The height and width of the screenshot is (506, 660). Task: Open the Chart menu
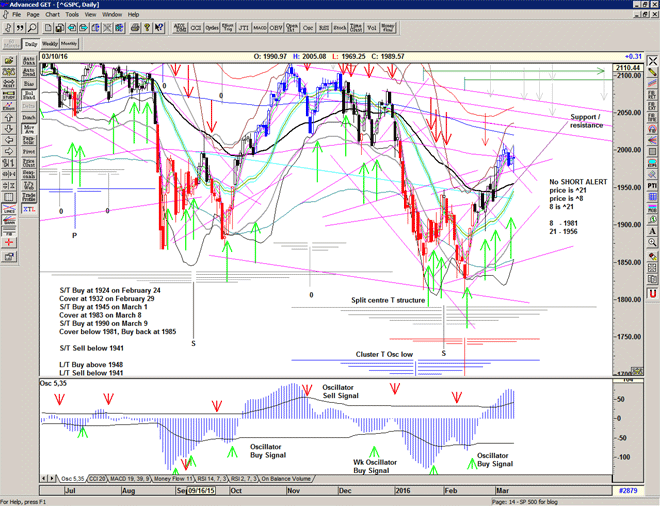pos(52,15)
